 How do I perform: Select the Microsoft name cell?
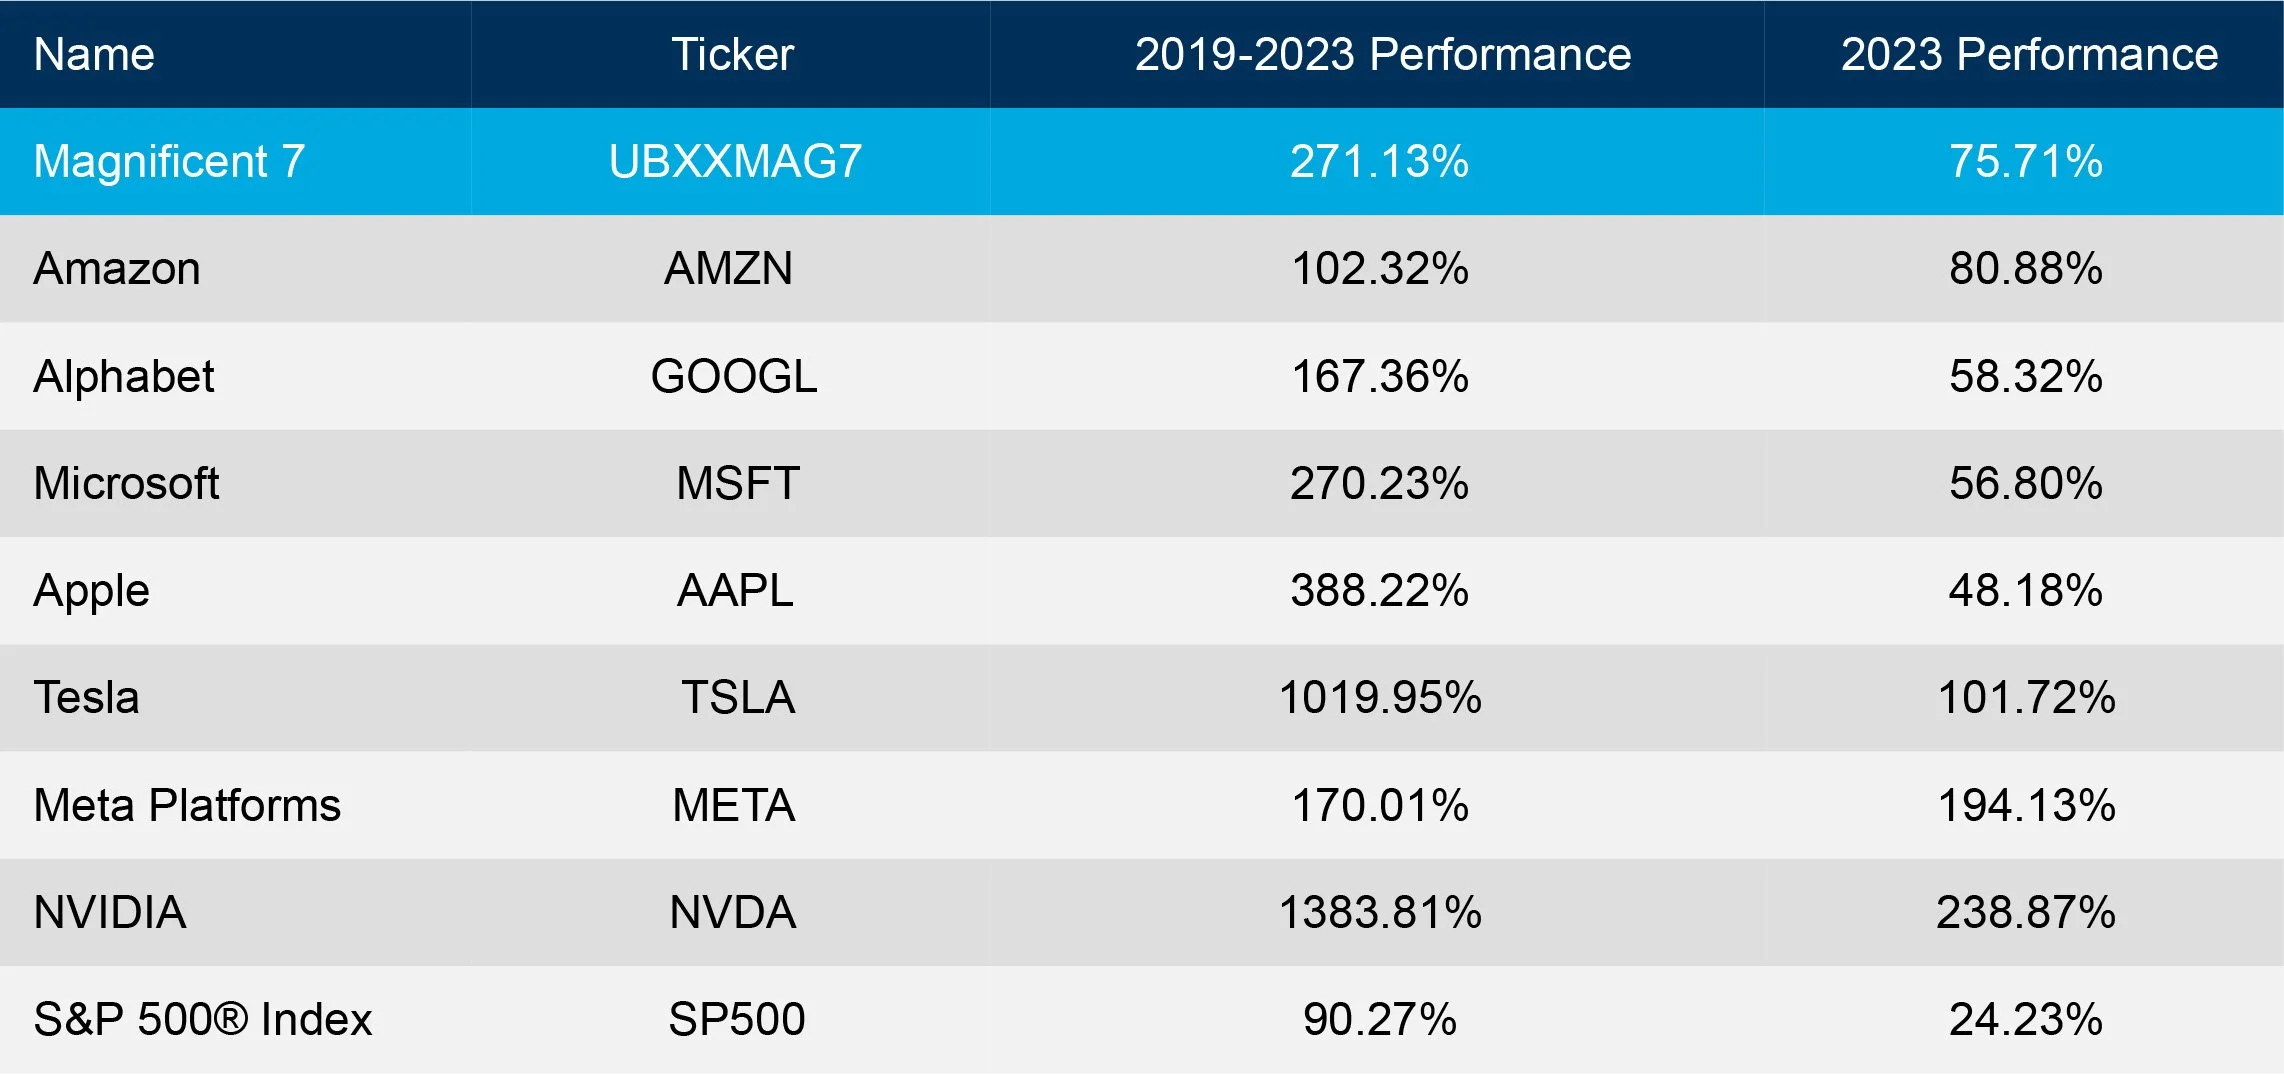pos(126,483)
